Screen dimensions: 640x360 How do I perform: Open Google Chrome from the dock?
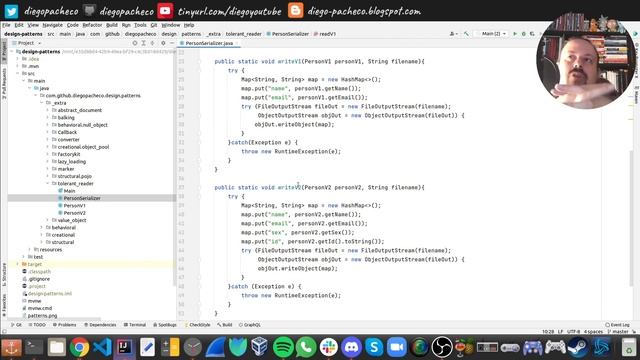pyautogui.click(x=79, y=347)
